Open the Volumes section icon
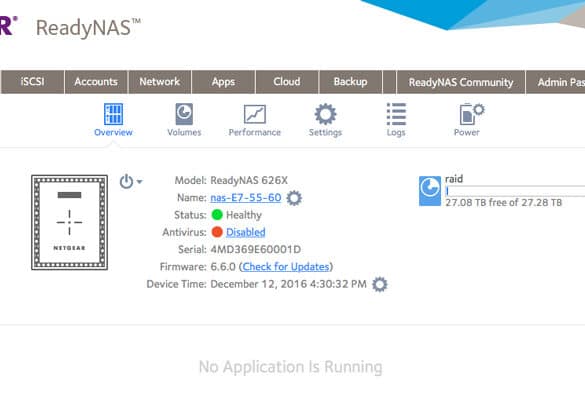 [184, 119]
